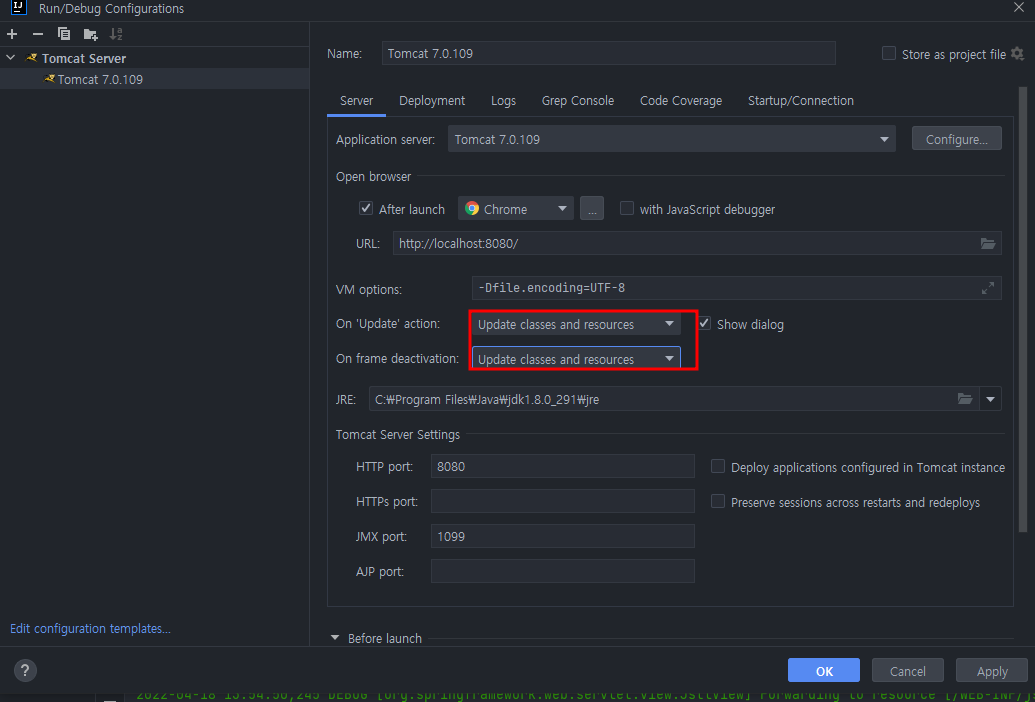Collapse the Before launch section
This screenshot has height=702, width=1035.
pos(335,638)
